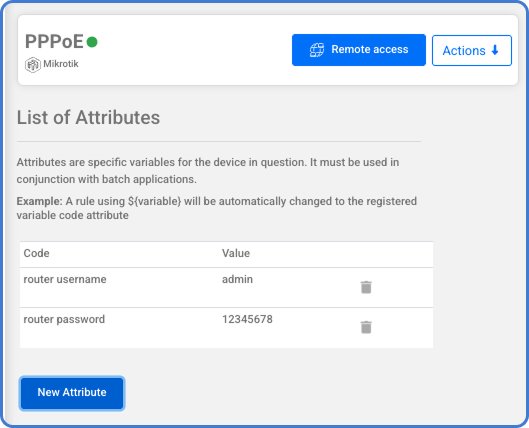Click the router password code cell
The image size is (529, 428).
pos(64,319)
